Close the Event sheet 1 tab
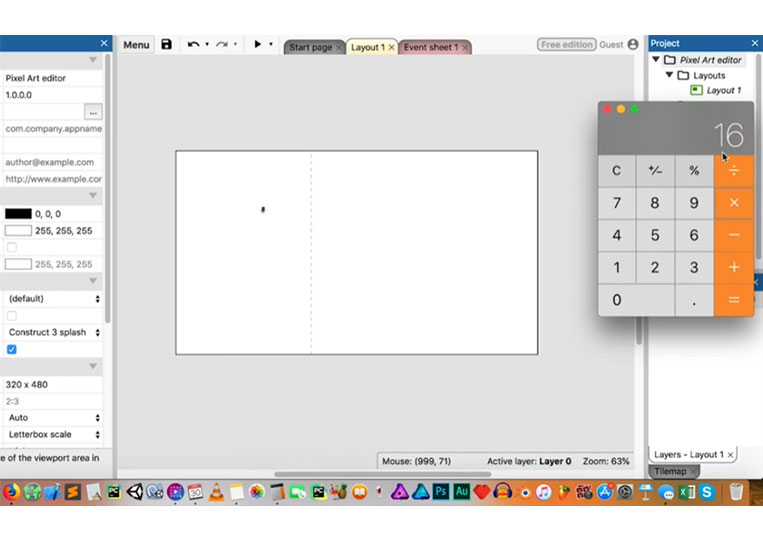The height and width of the screenshot is (541, 763). (465, 47)
